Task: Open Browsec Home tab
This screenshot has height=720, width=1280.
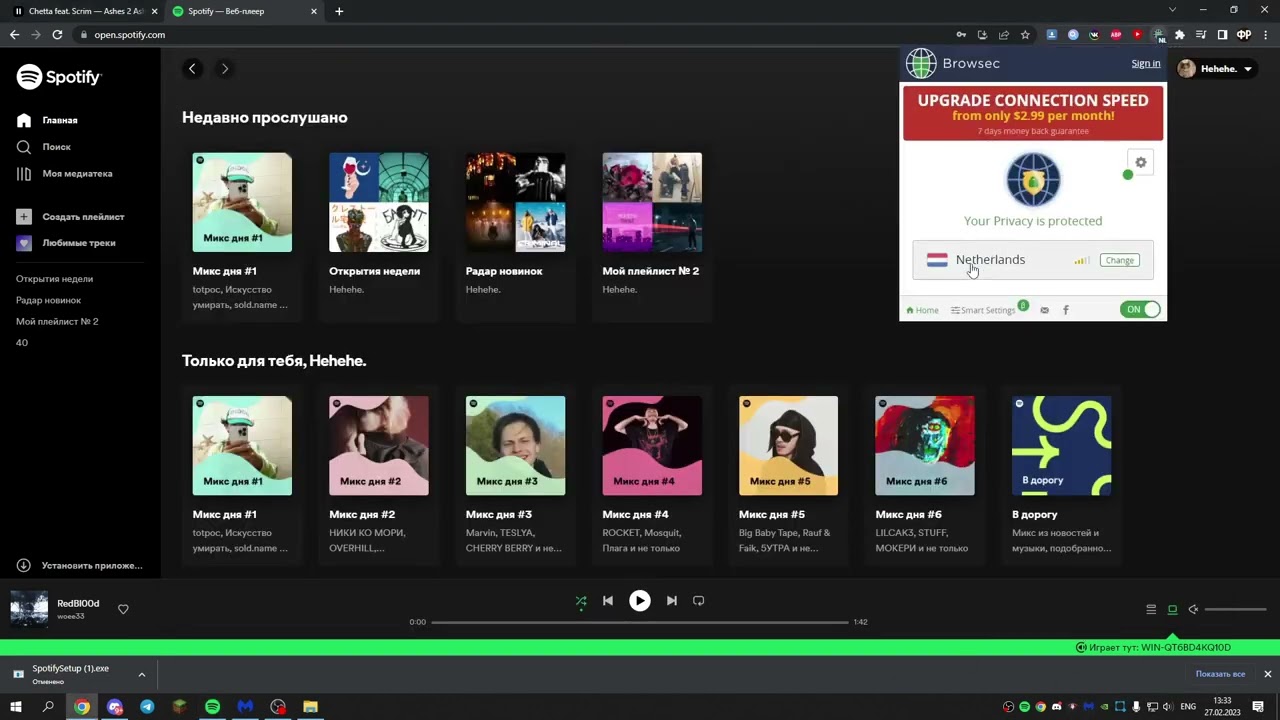Action: click(x=922, y=310)
